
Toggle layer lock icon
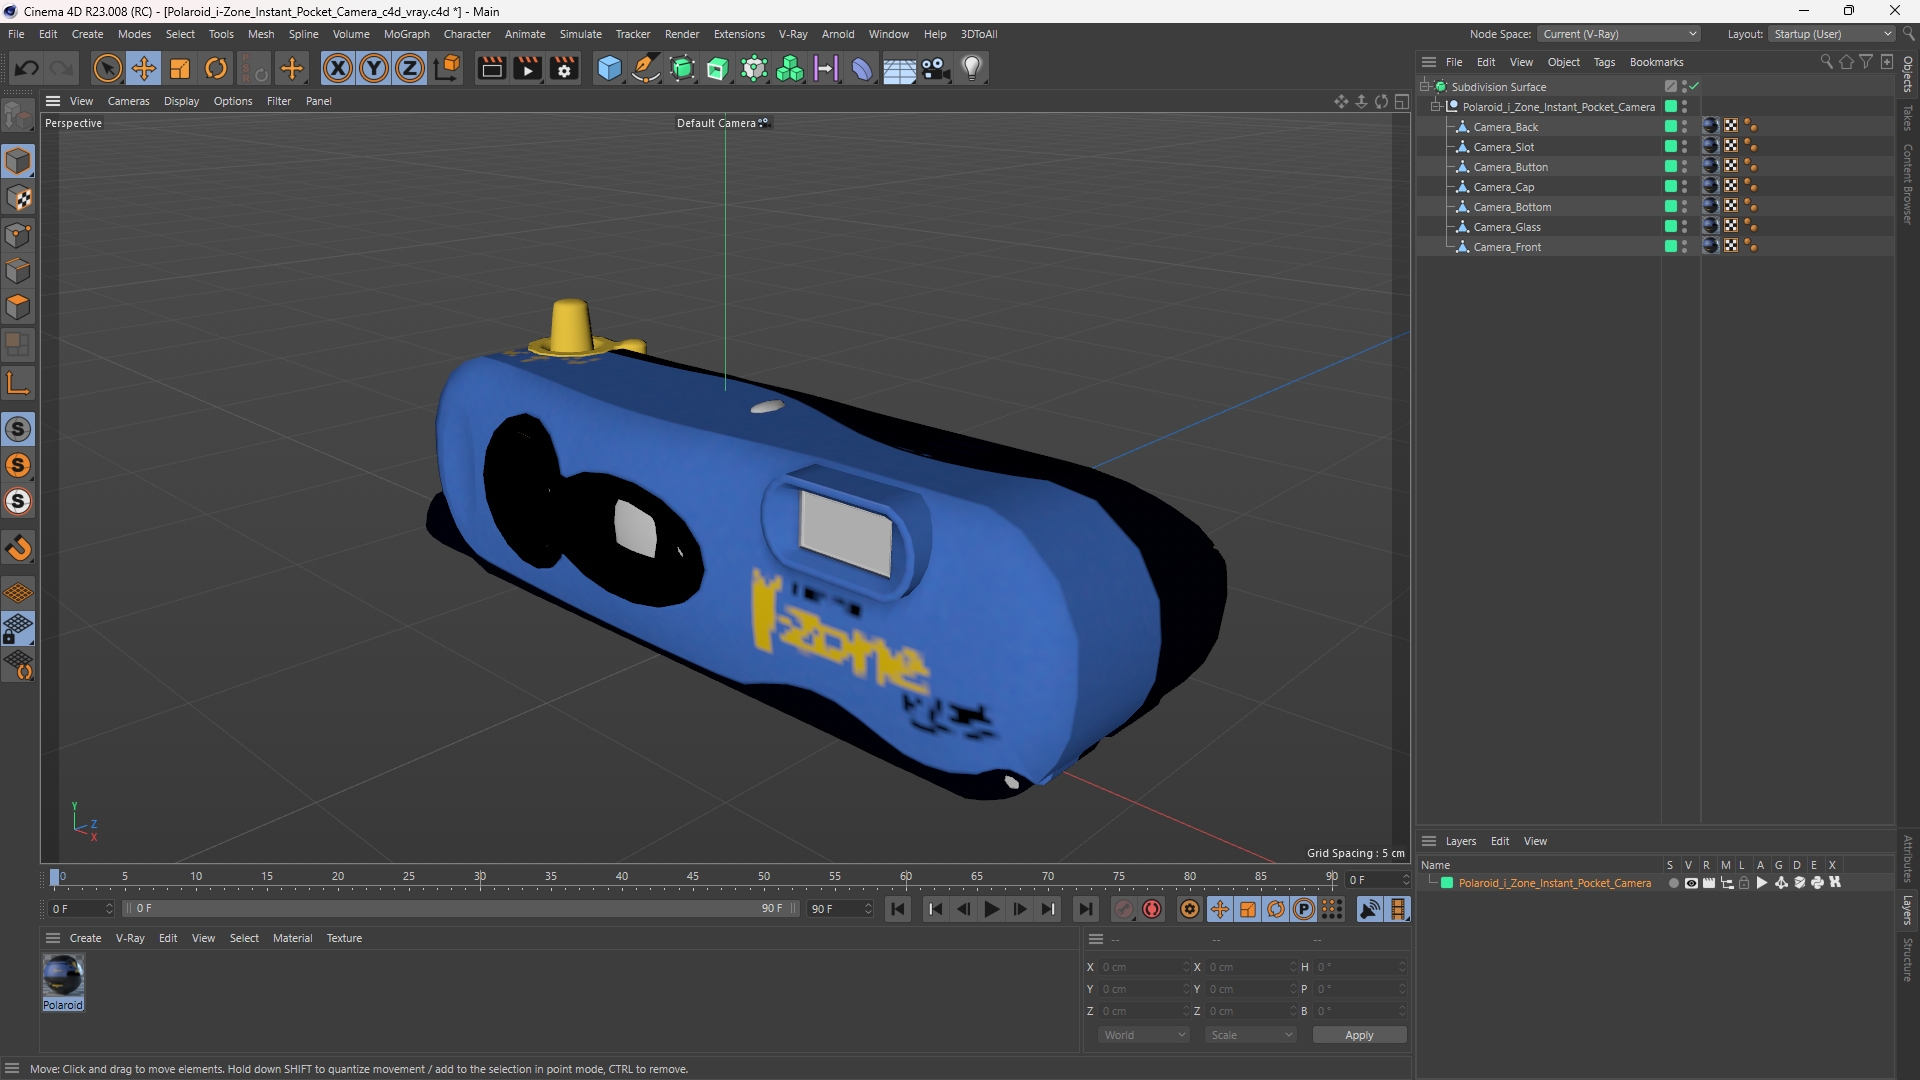1744,883
